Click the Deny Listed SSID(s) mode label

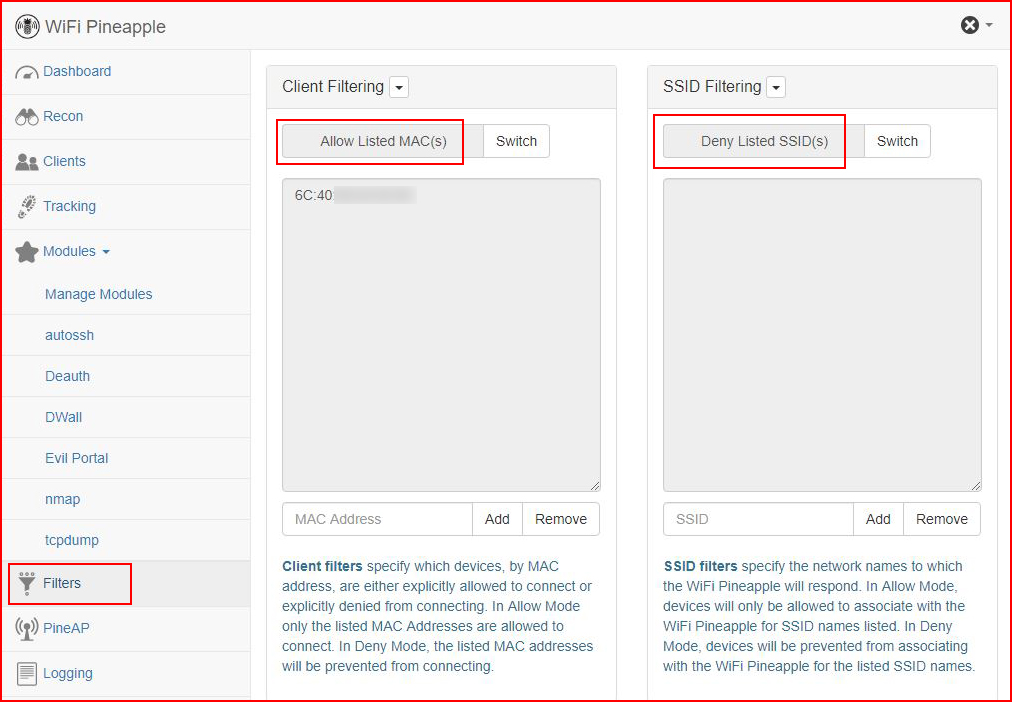764,141
